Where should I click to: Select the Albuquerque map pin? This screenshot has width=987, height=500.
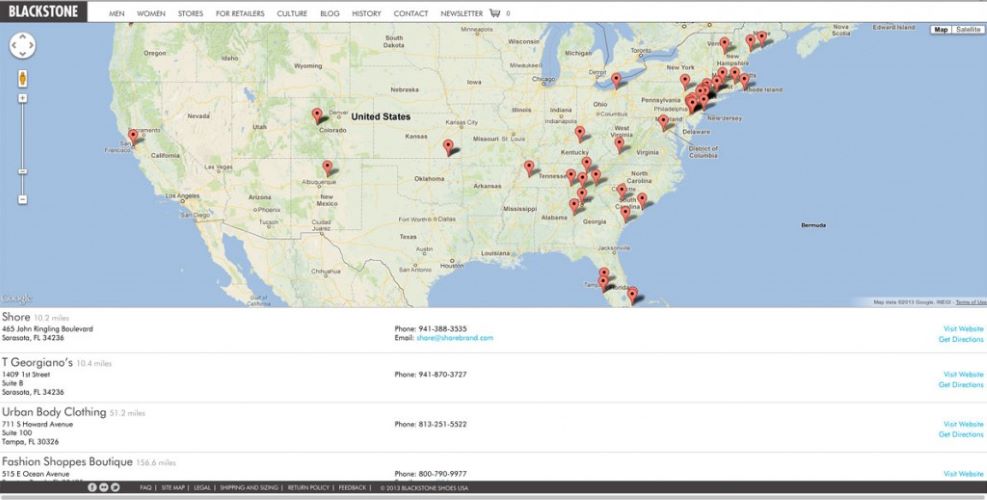pos(327,167)
